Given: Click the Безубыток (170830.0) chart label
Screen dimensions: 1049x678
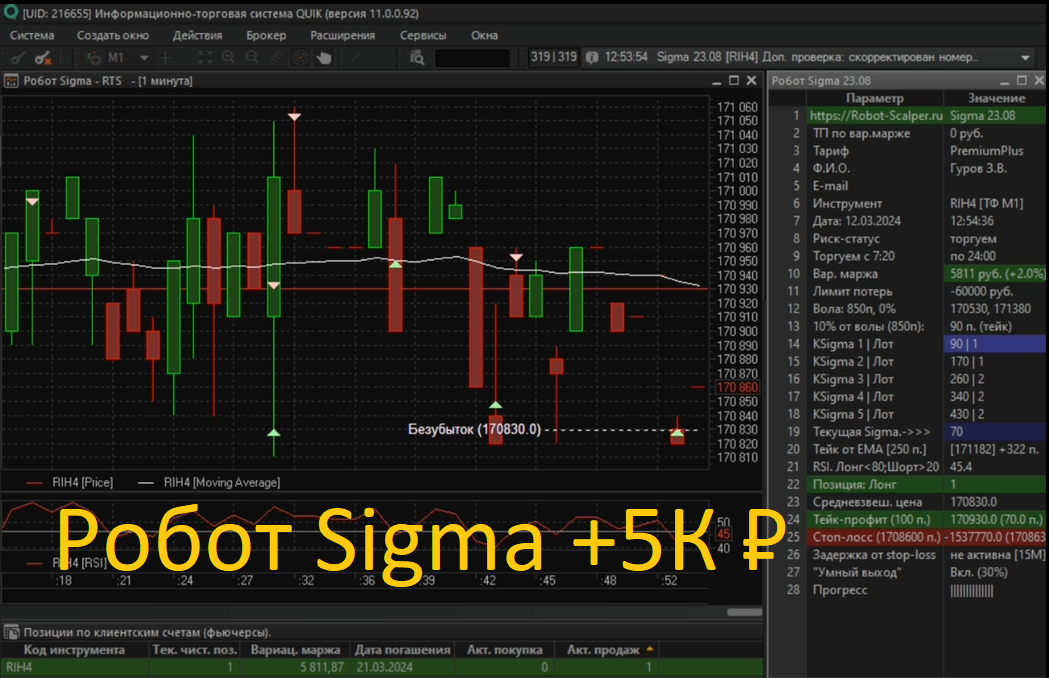Looking at the screenshot, I should pyautogui.click(x=474, y=429).
